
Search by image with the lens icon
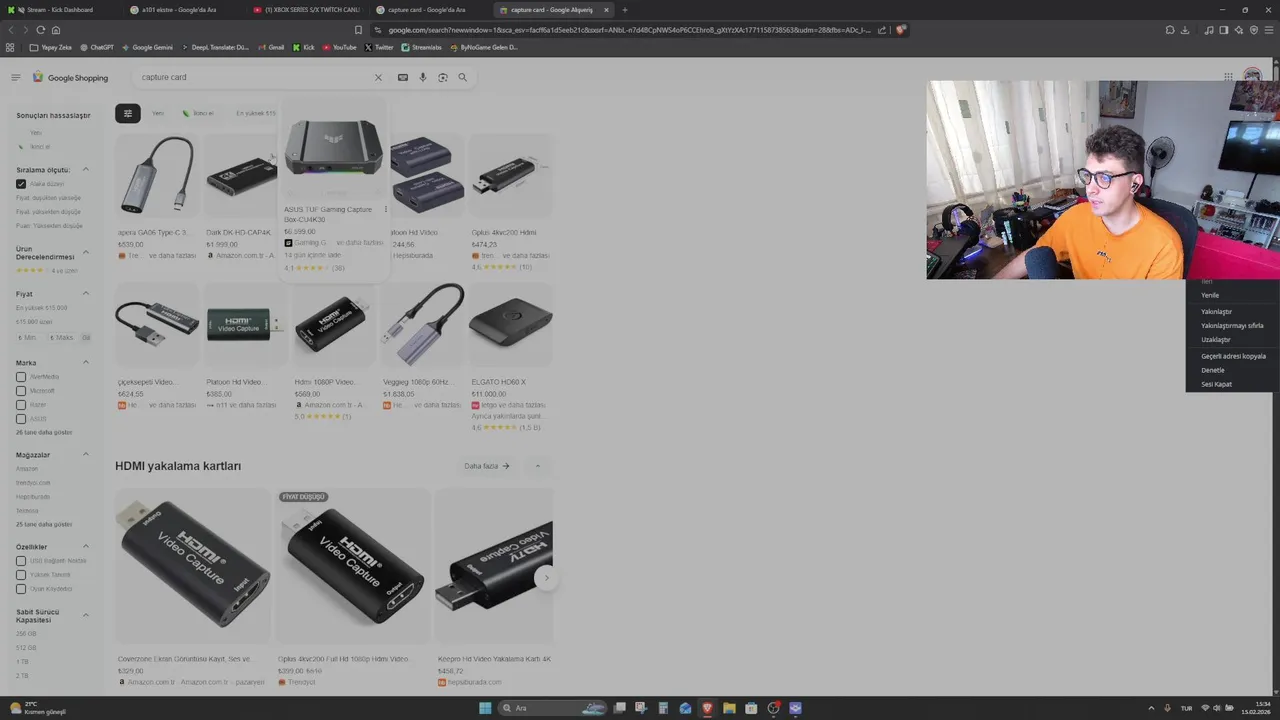pyautogui.click(x=443, y=77)
